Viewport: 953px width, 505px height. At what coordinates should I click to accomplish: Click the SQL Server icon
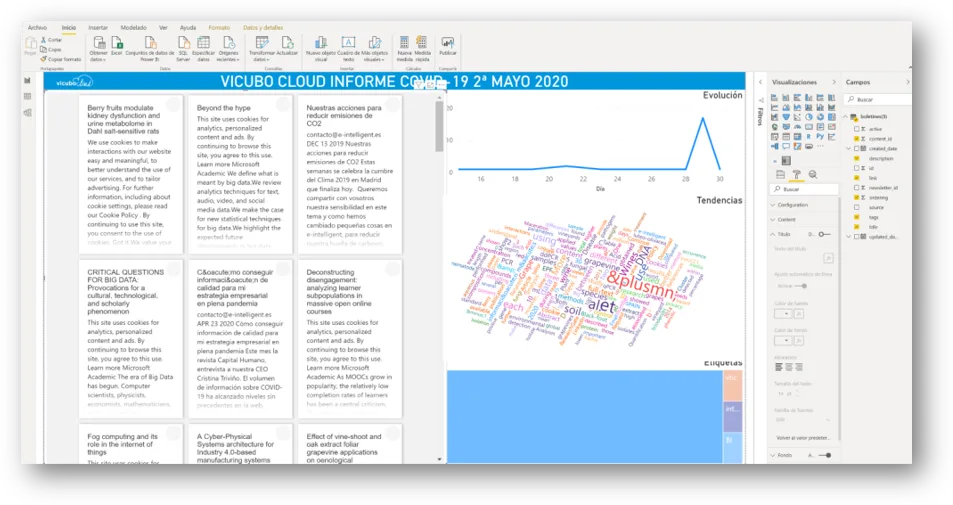pyautogui.click(x=183, y=43)
